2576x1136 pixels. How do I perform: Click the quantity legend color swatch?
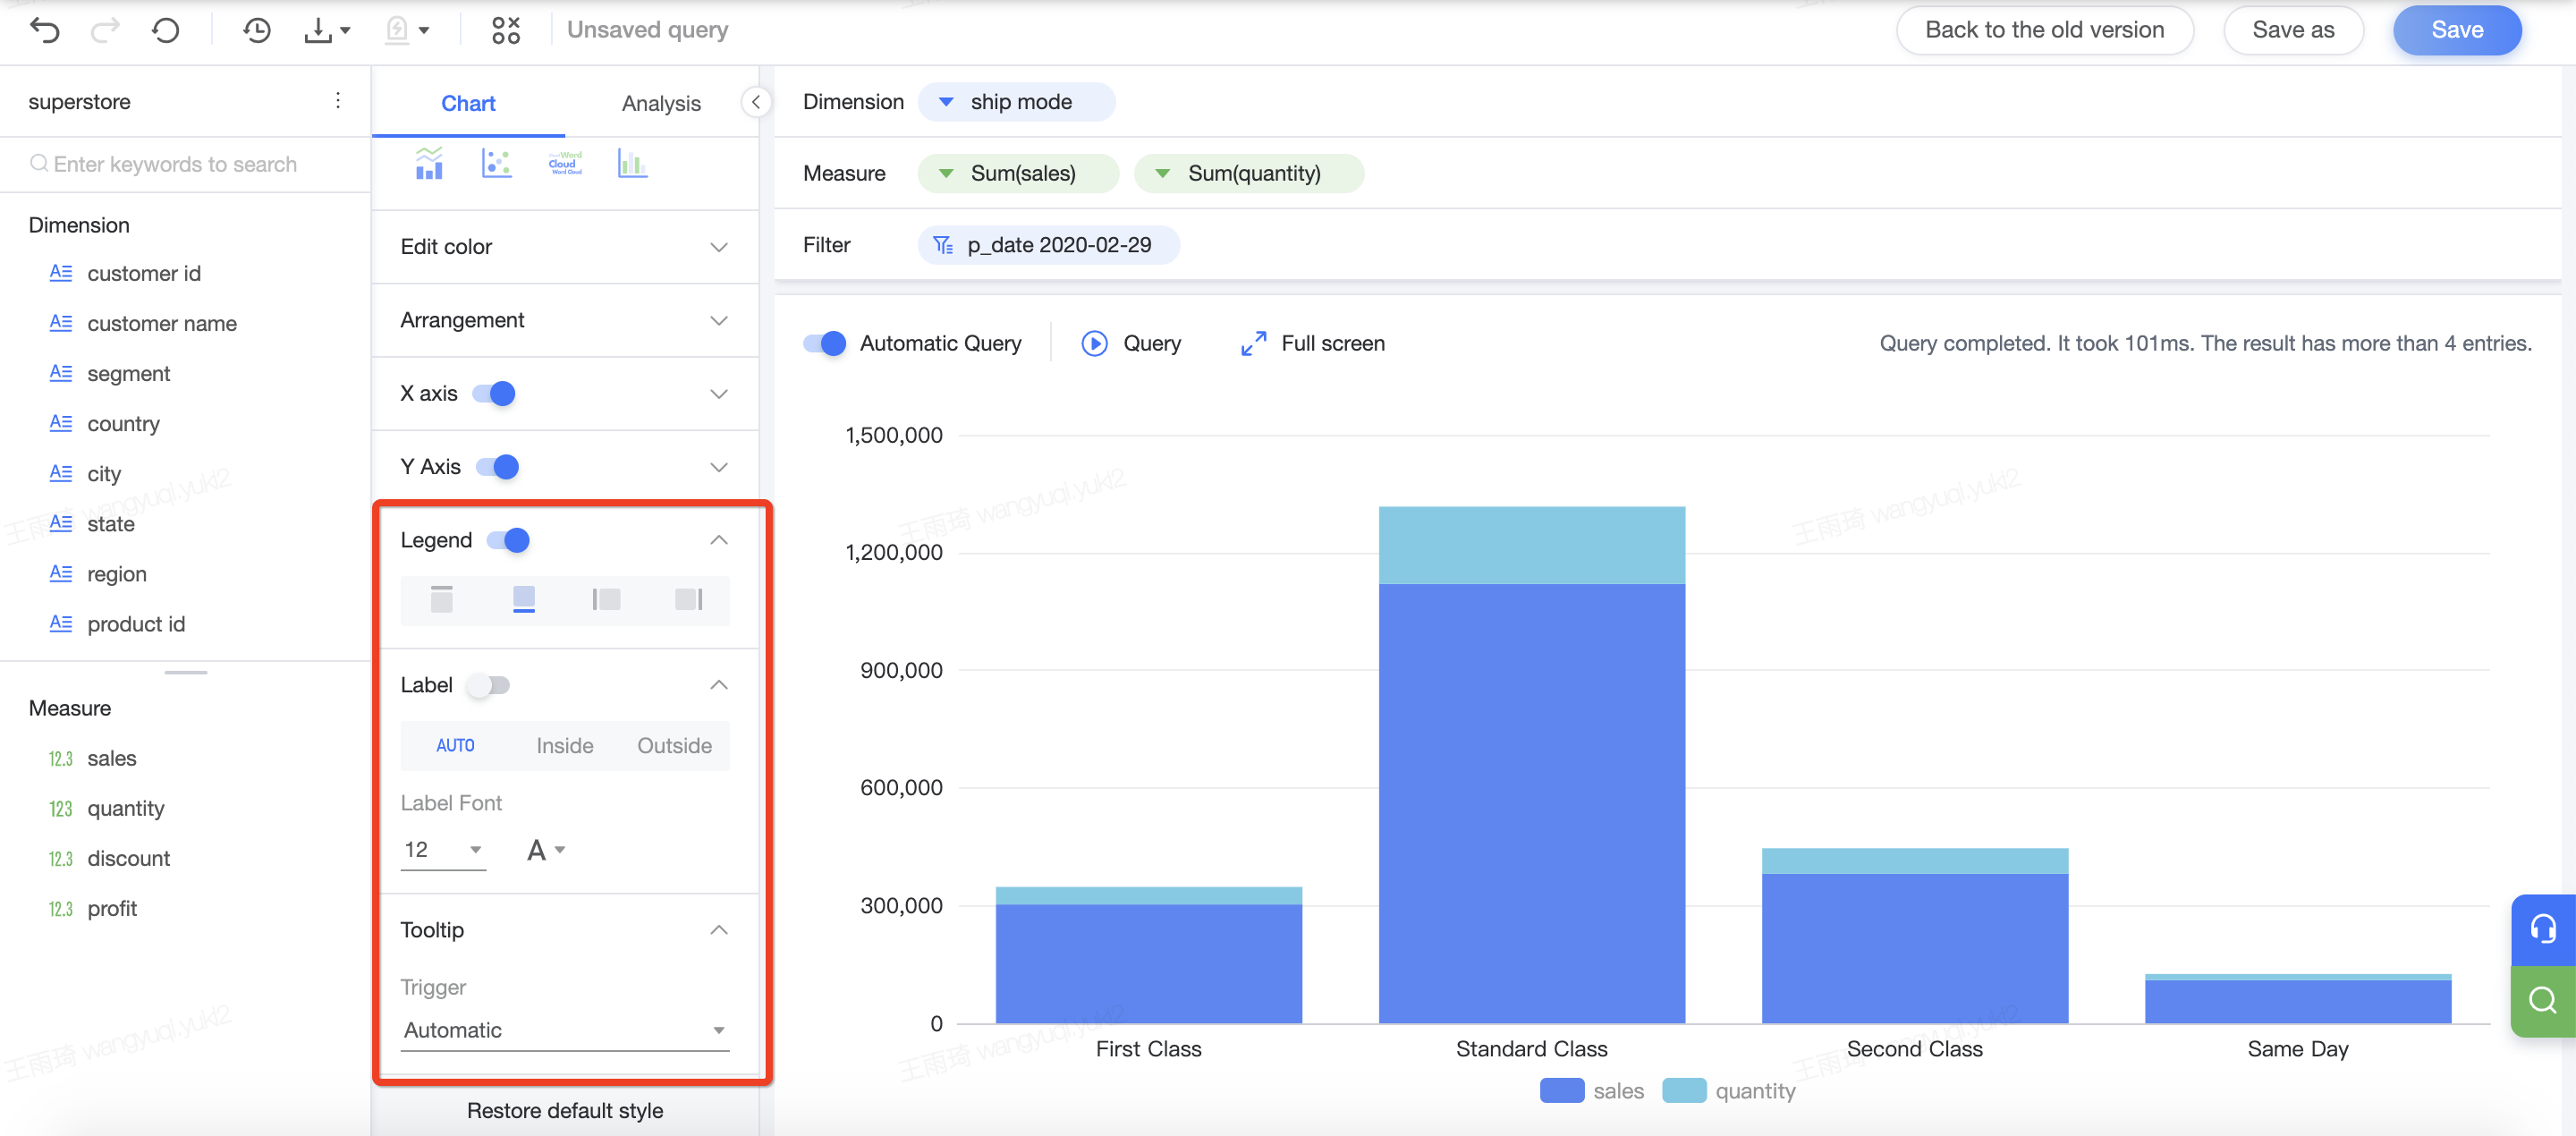pyautogui.click(x=1684, y=1091)
